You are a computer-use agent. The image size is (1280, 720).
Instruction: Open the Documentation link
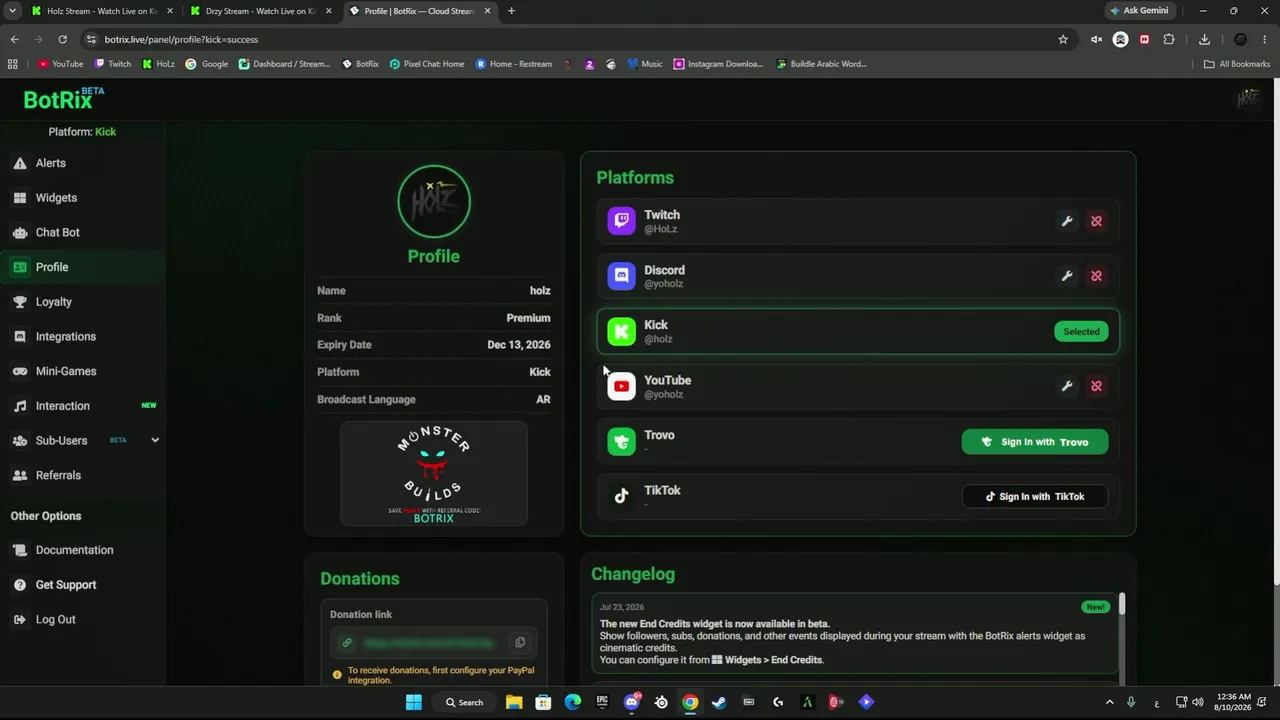83,550
